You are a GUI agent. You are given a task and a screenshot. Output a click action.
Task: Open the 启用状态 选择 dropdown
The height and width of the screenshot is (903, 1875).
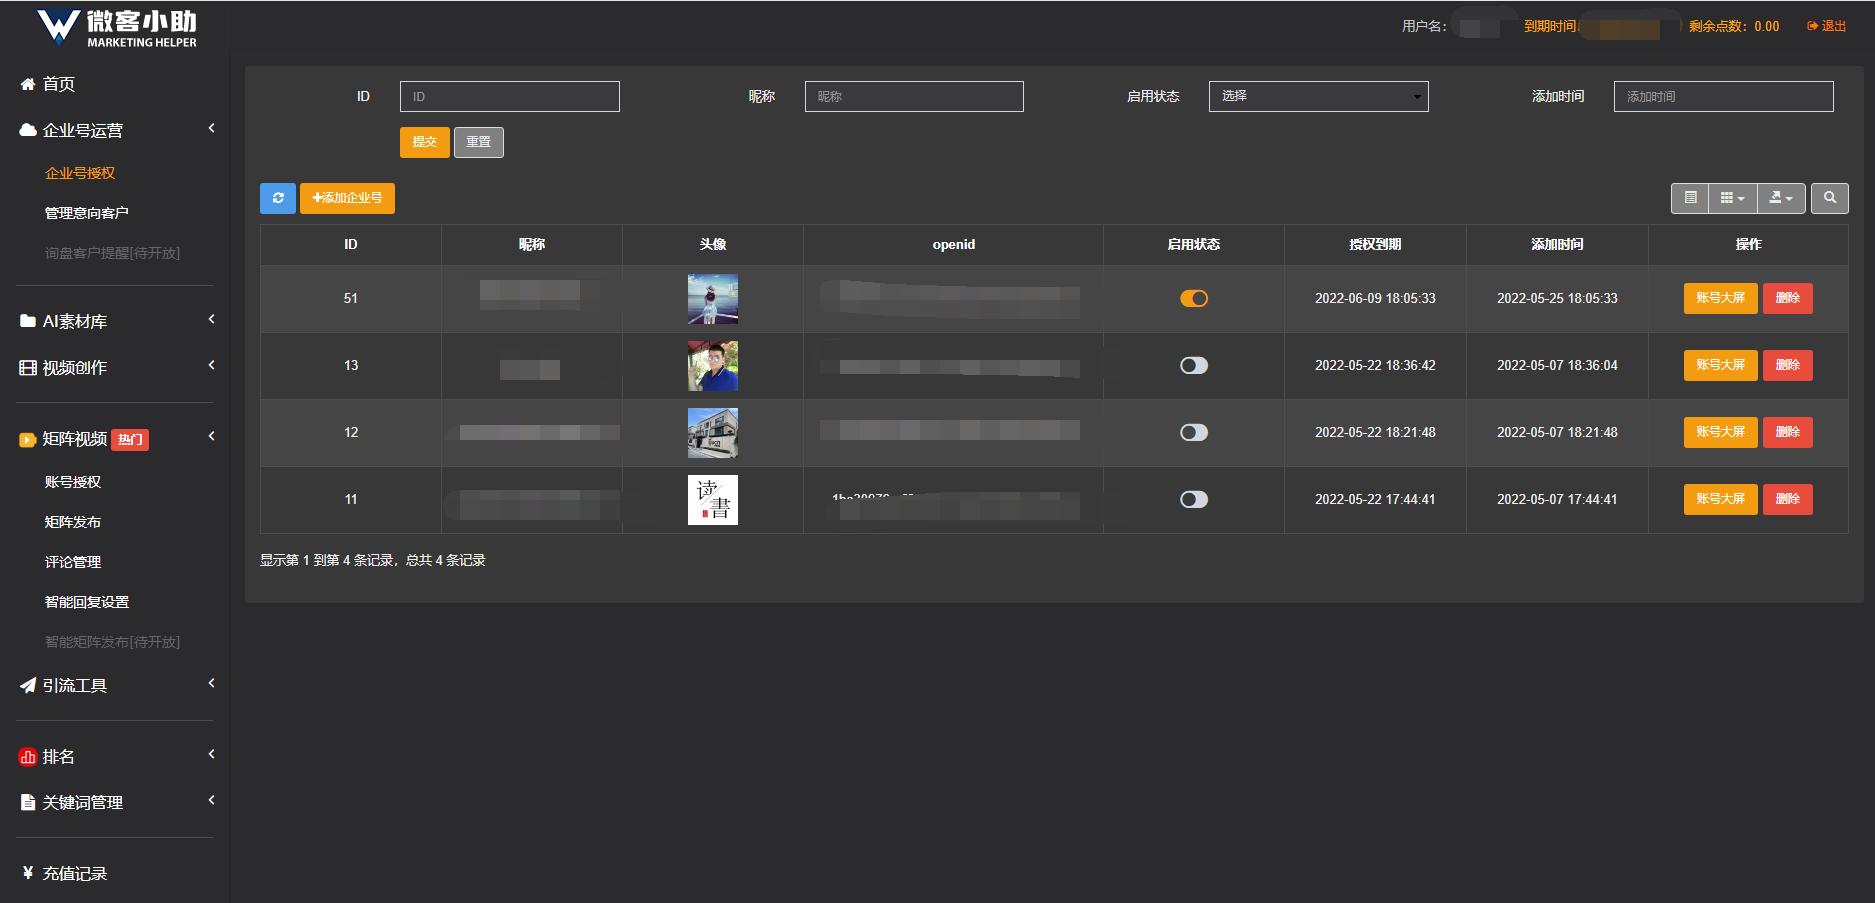(1318, 96)
